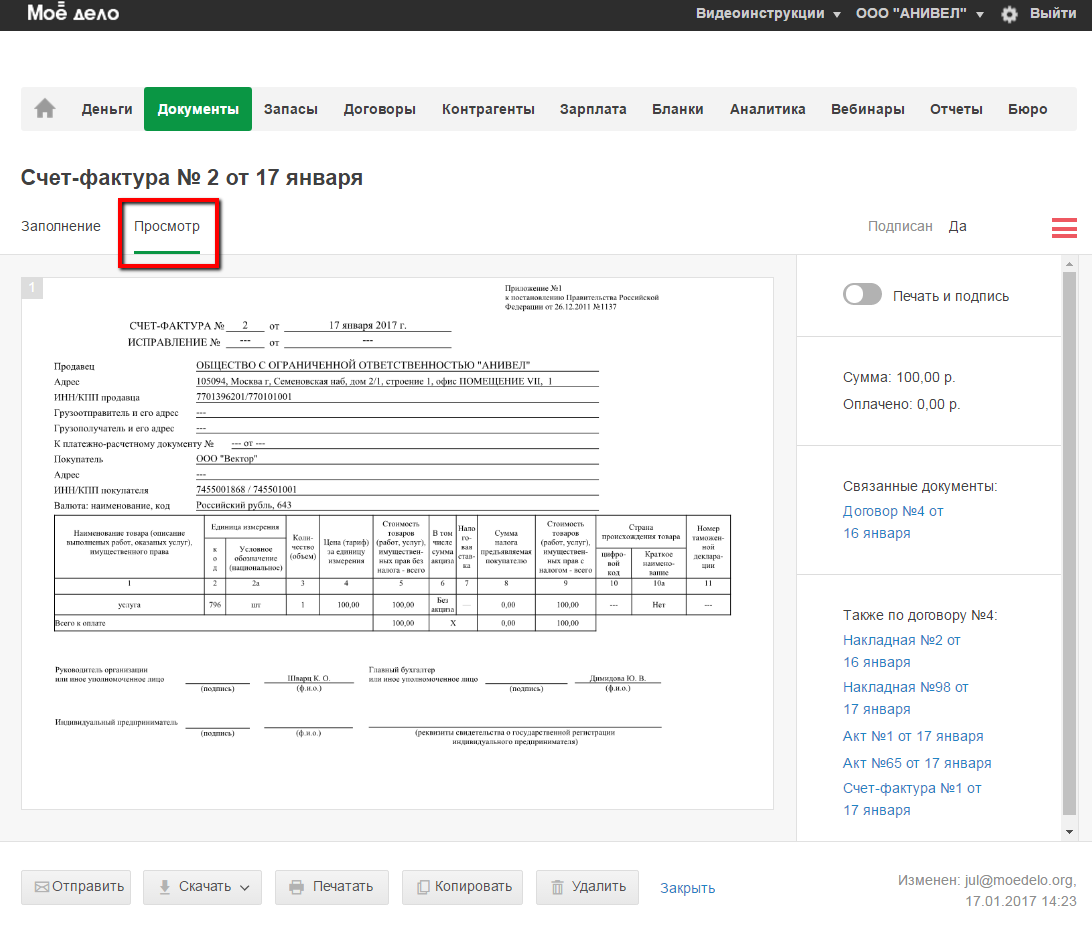This screenshot has height=938, width=1092.
Task: Switch to Заполнение tab
Action: coord(61,226)
